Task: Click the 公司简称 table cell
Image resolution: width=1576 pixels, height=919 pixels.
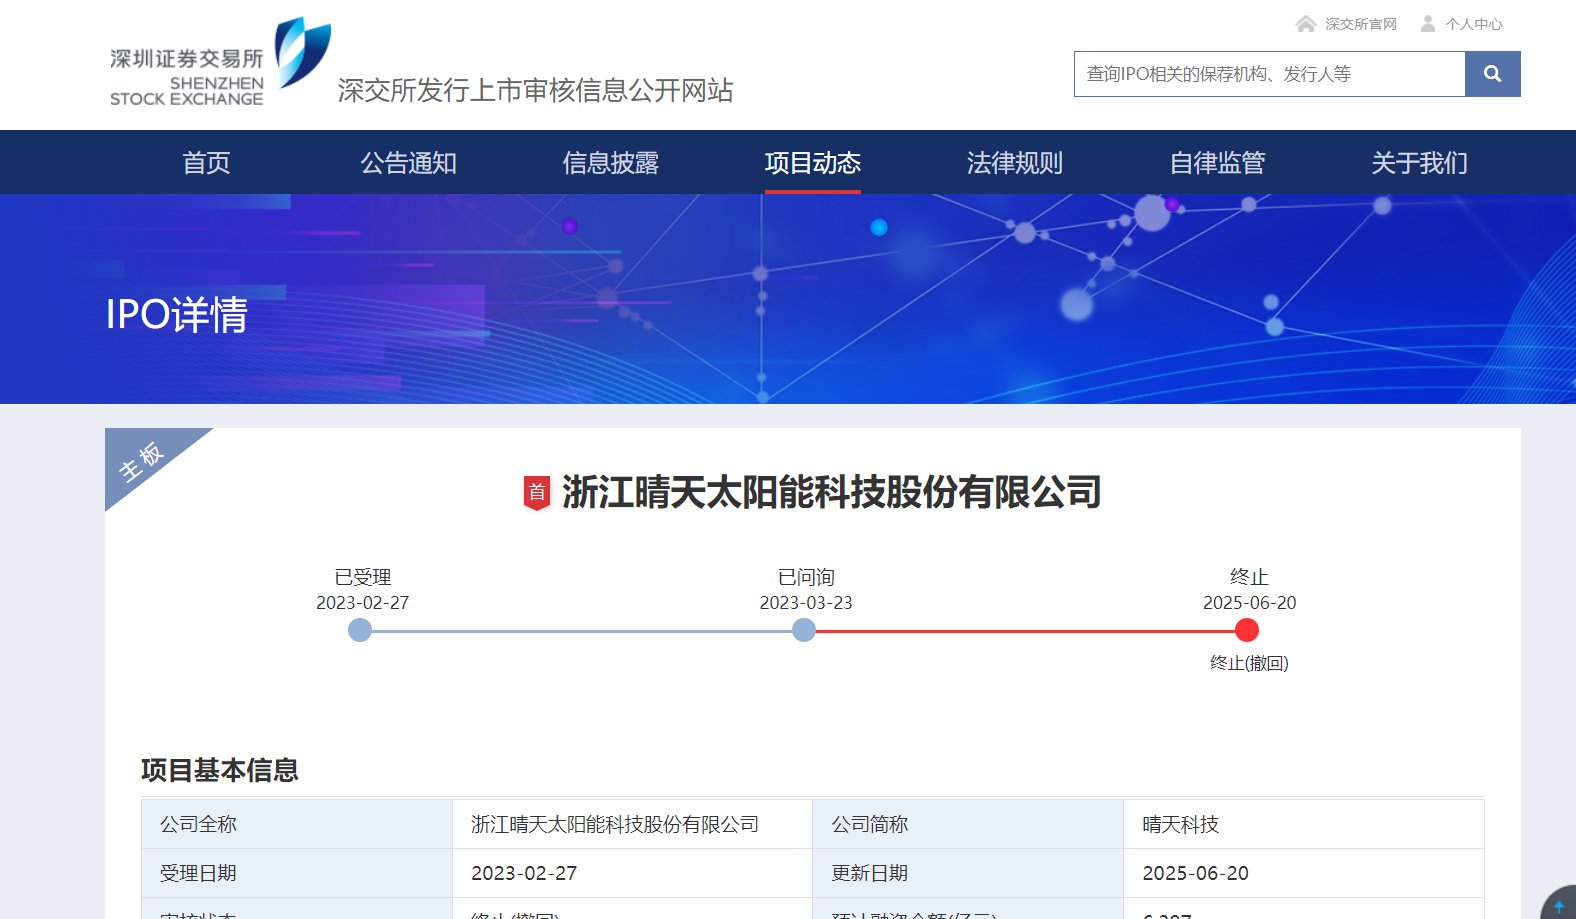Action: click(x=968, y=824)
